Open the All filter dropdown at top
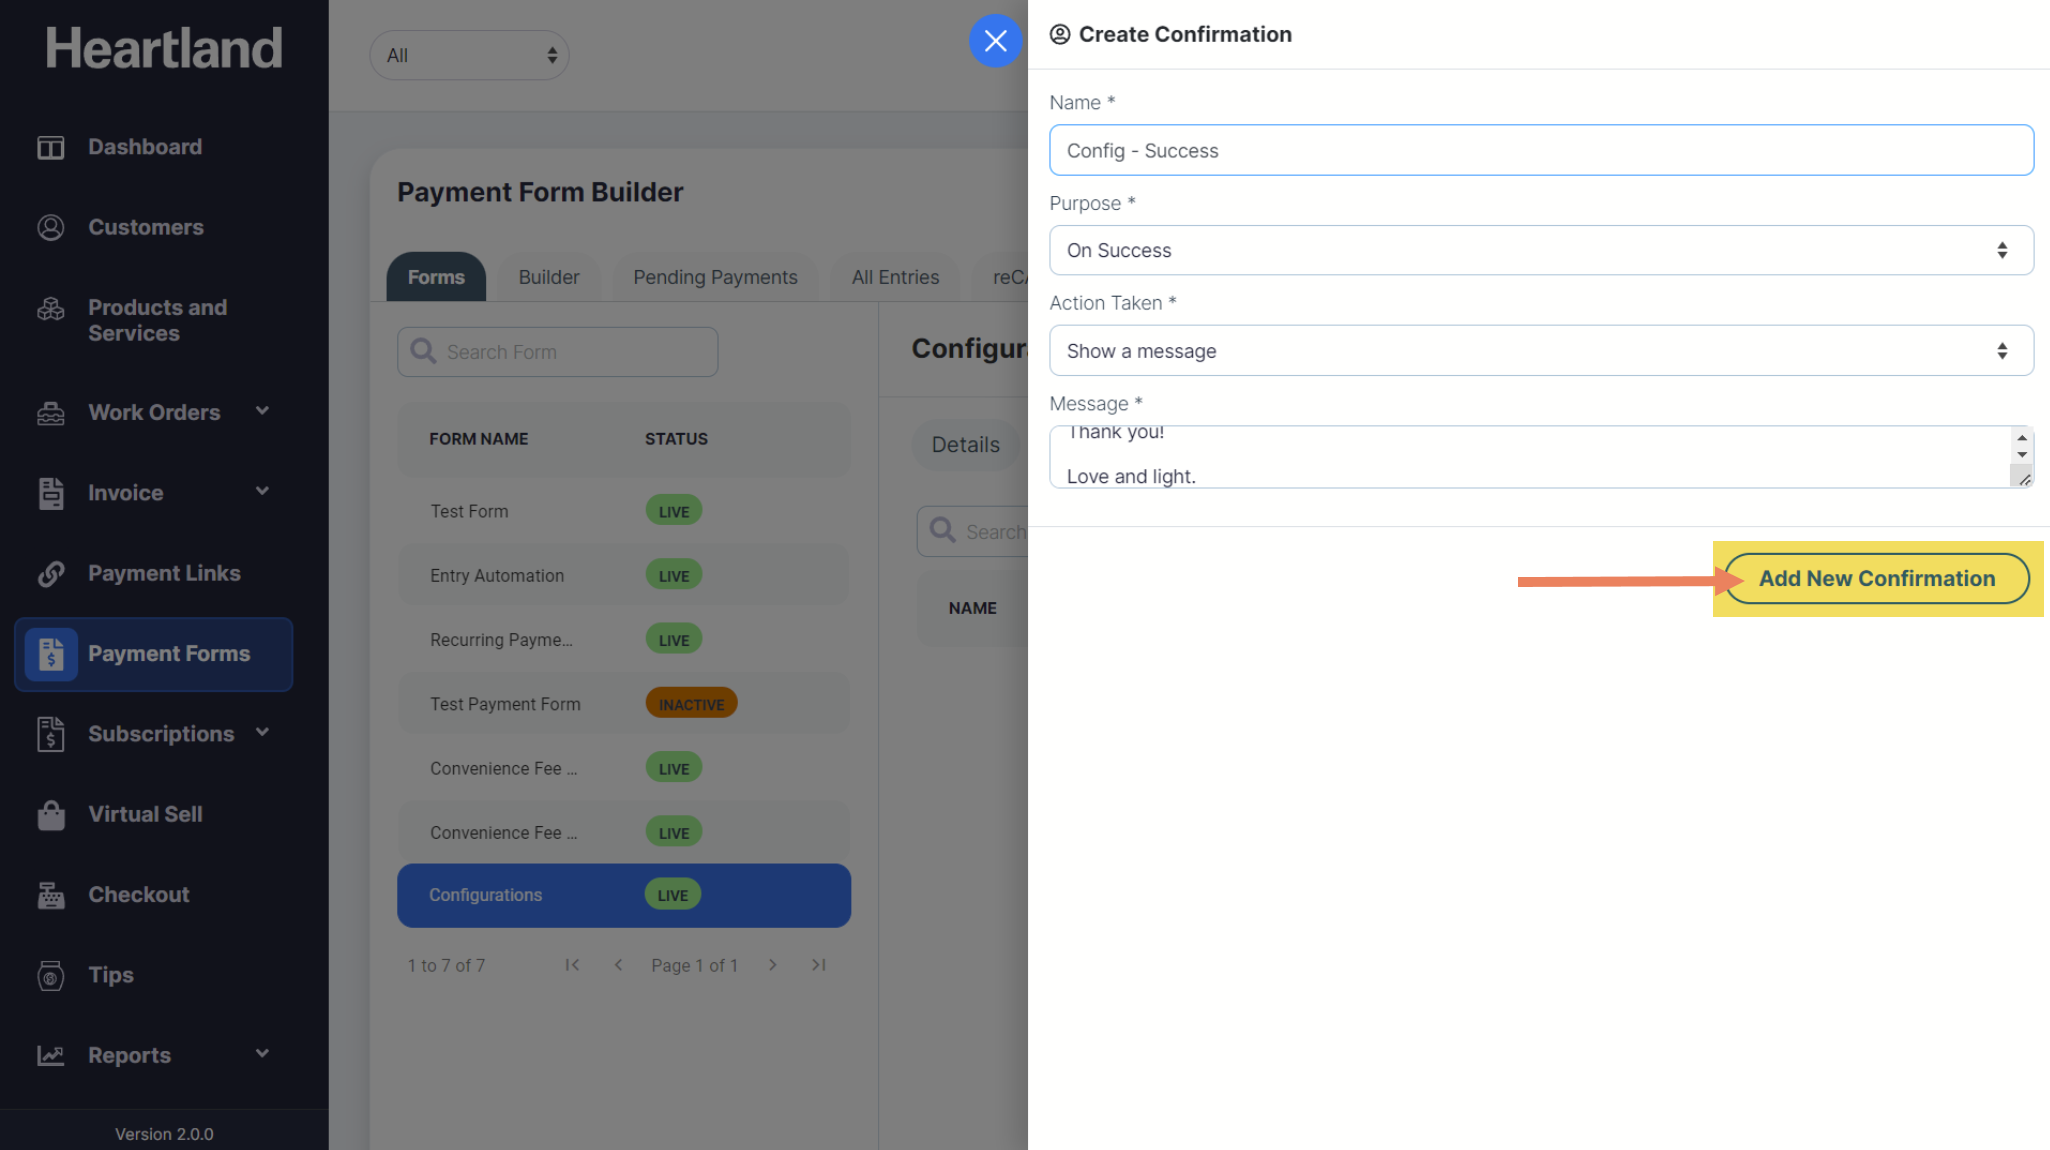 pos(469,56)
